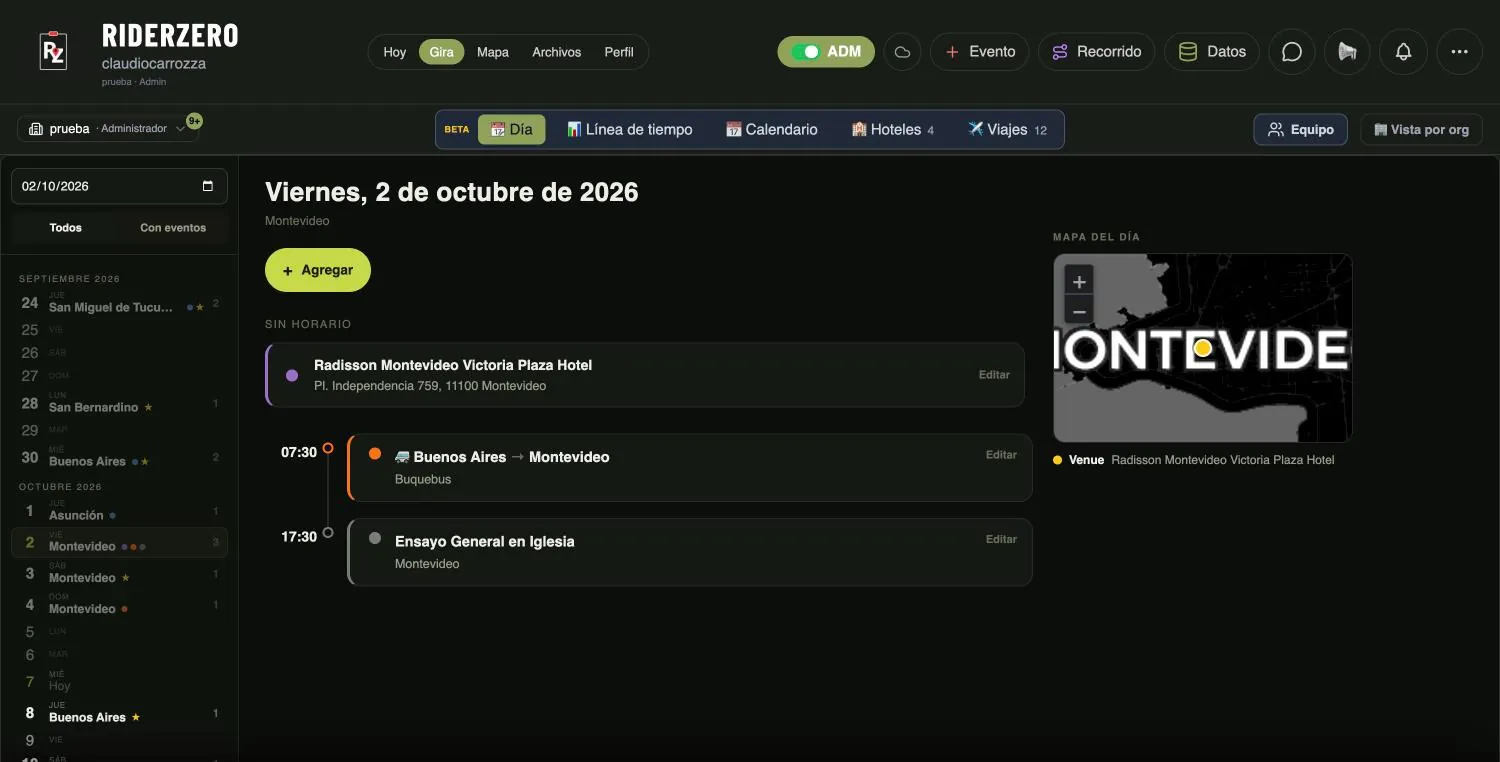This screenshot has height=762, width=1500.
Task: Switch to Línea de tiempo view
Action: click(x=630, y=129)
